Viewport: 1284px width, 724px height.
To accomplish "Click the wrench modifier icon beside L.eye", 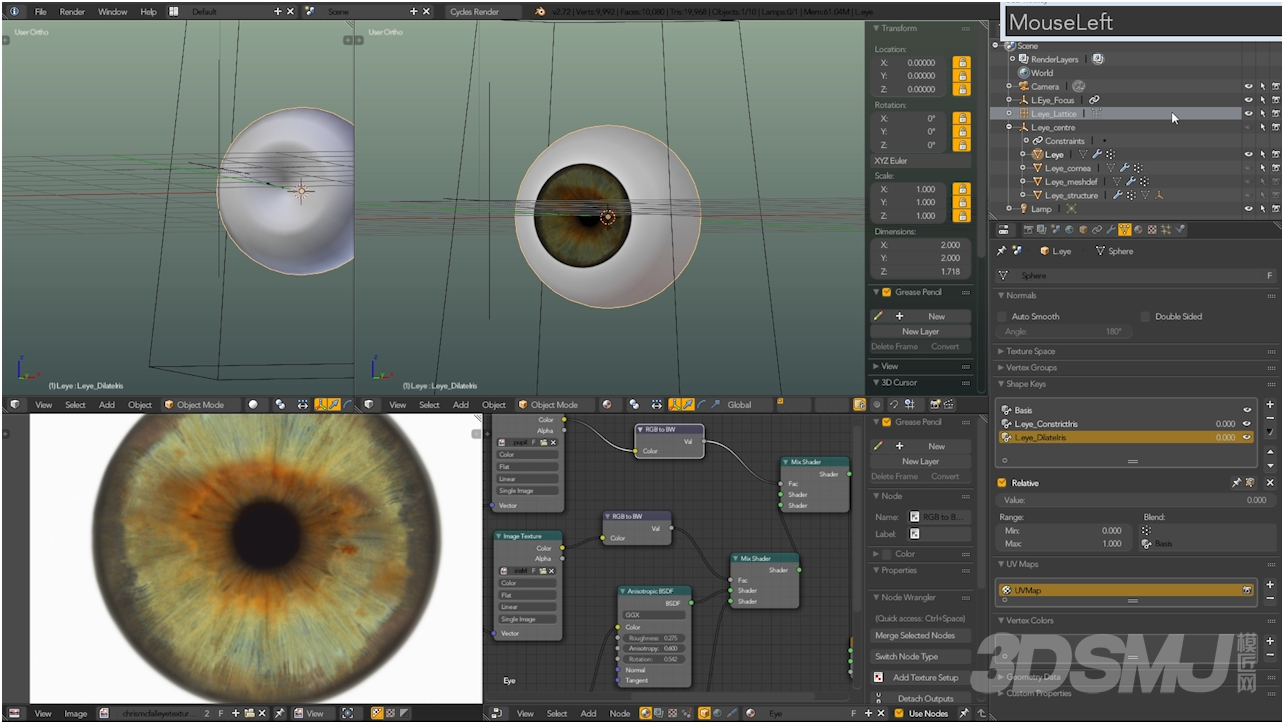I will [x=1097, y=155].
